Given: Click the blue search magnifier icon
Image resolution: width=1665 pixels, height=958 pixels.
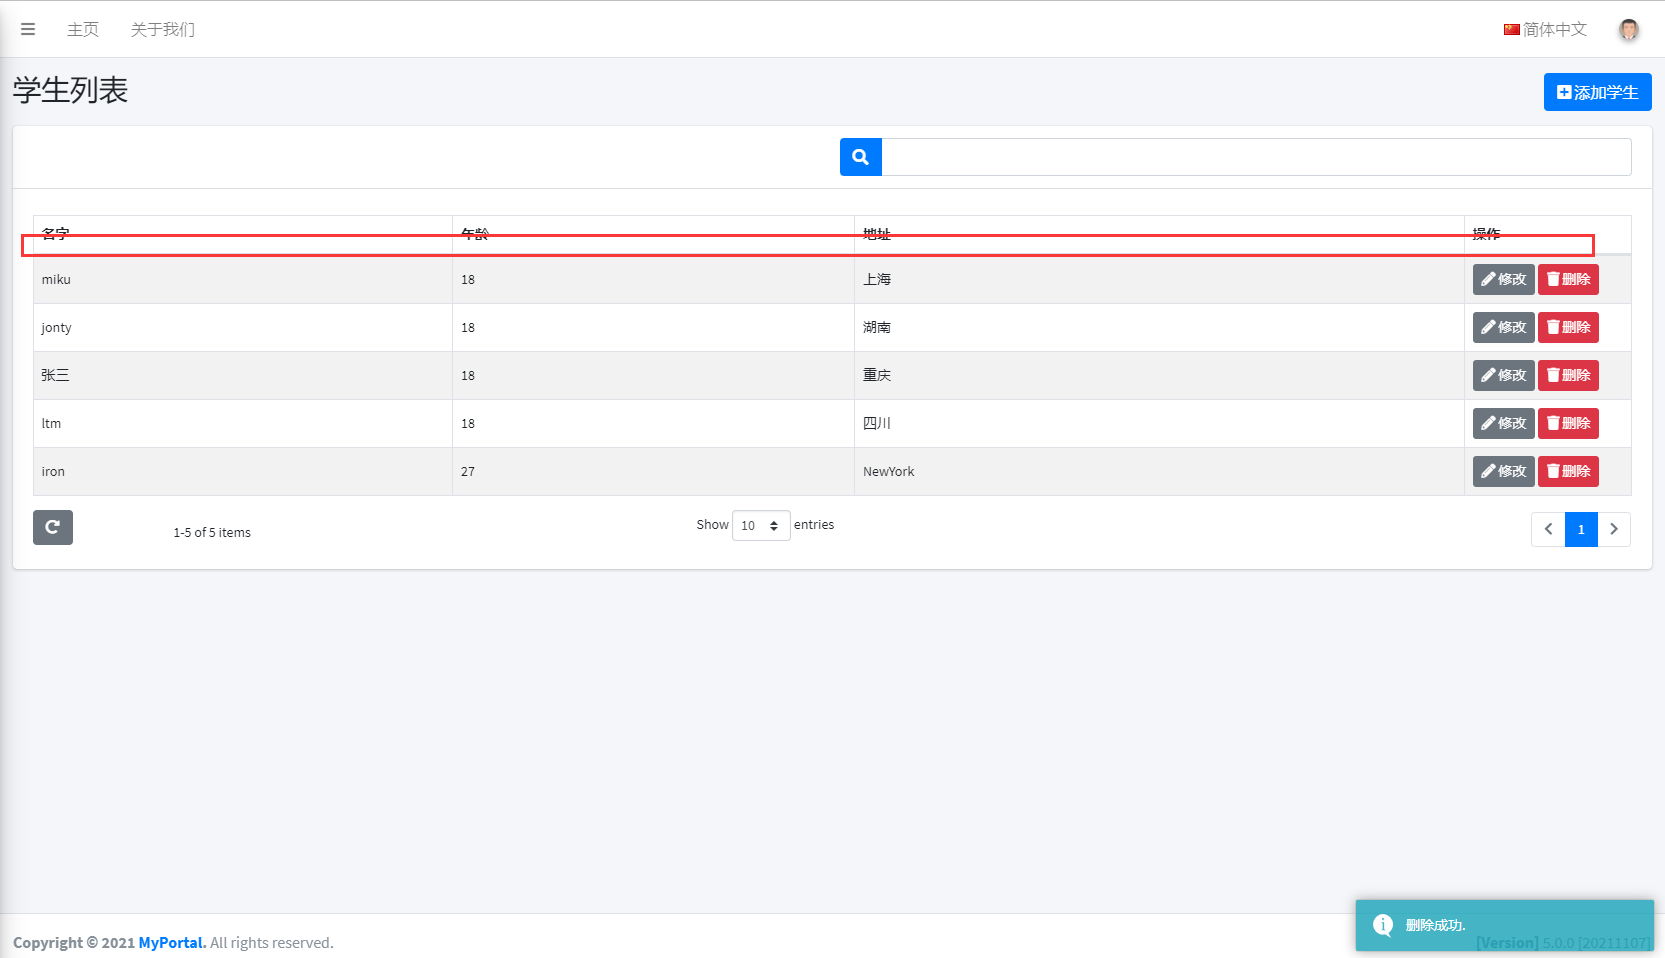Looking at the screenshot, I should pyautogui.click(x=860, y=157).
